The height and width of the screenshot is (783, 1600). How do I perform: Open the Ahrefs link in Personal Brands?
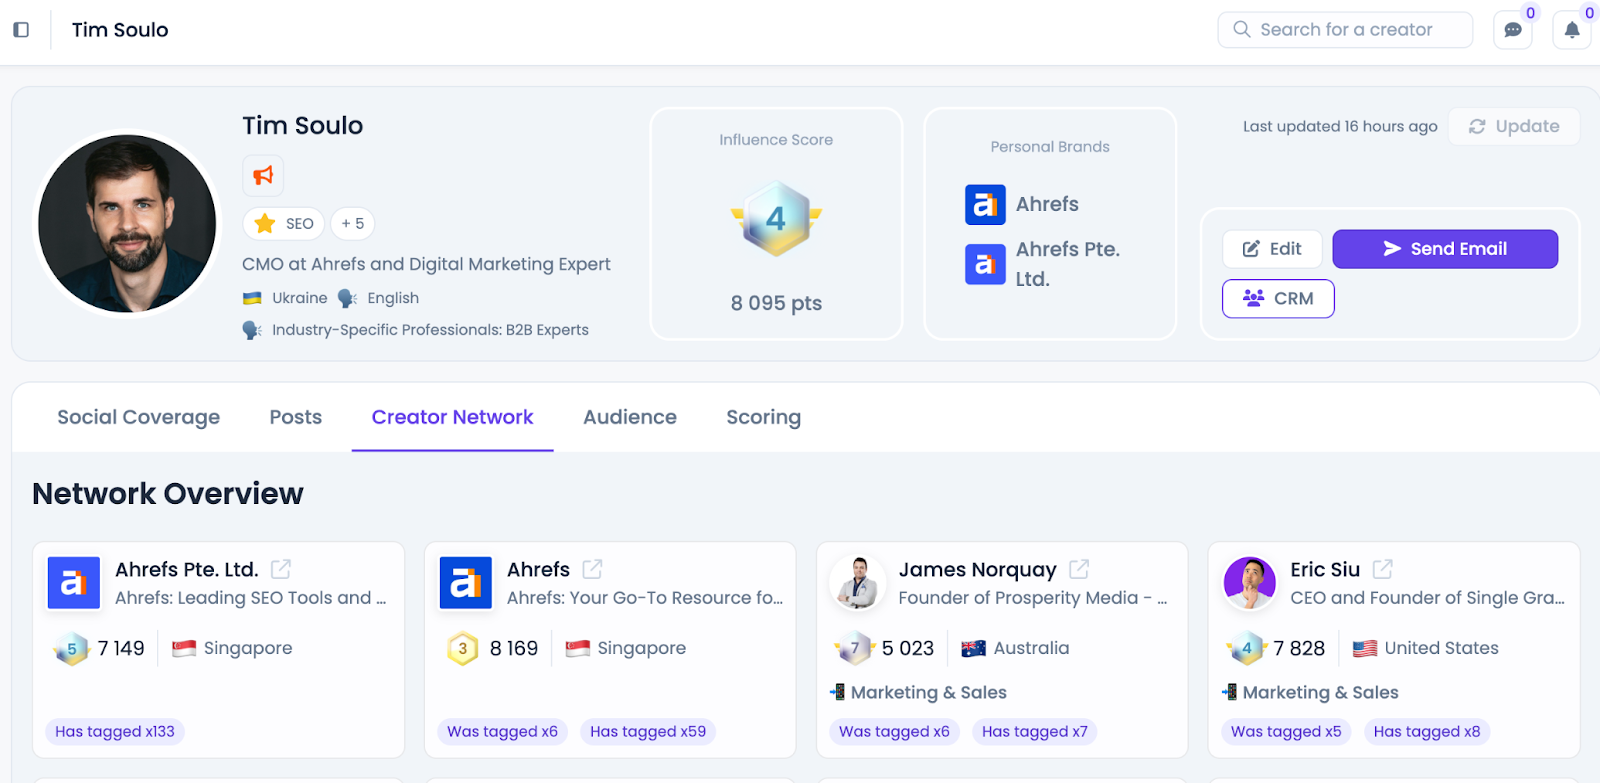[1047, 204]
